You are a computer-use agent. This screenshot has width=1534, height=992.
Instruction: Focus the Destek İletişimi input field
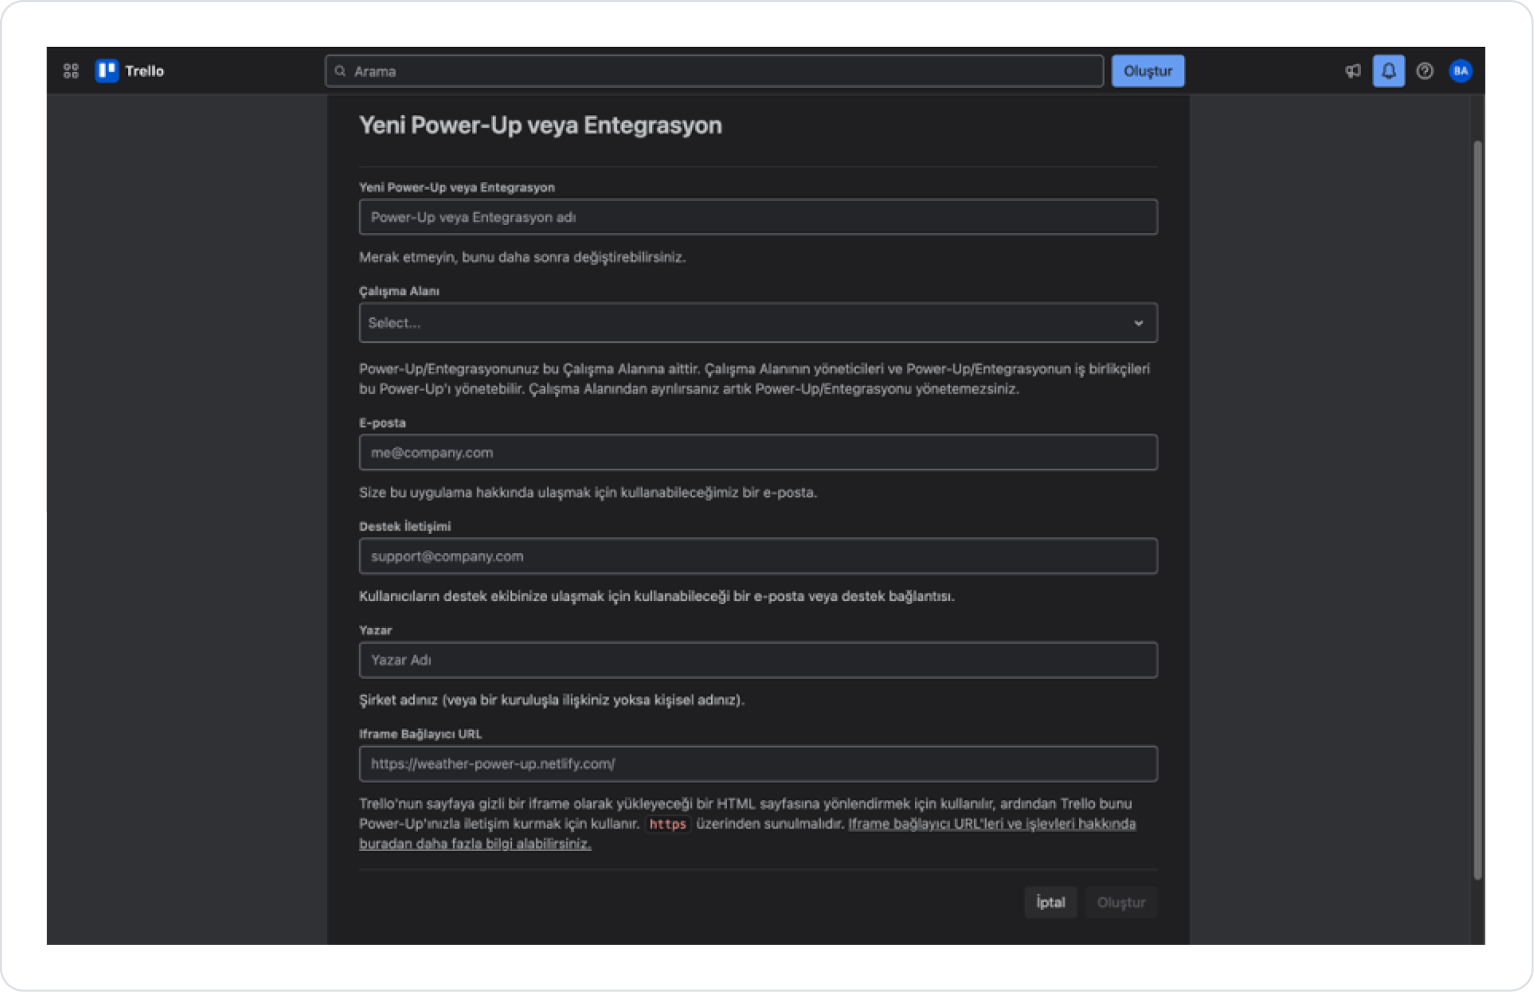758,556
